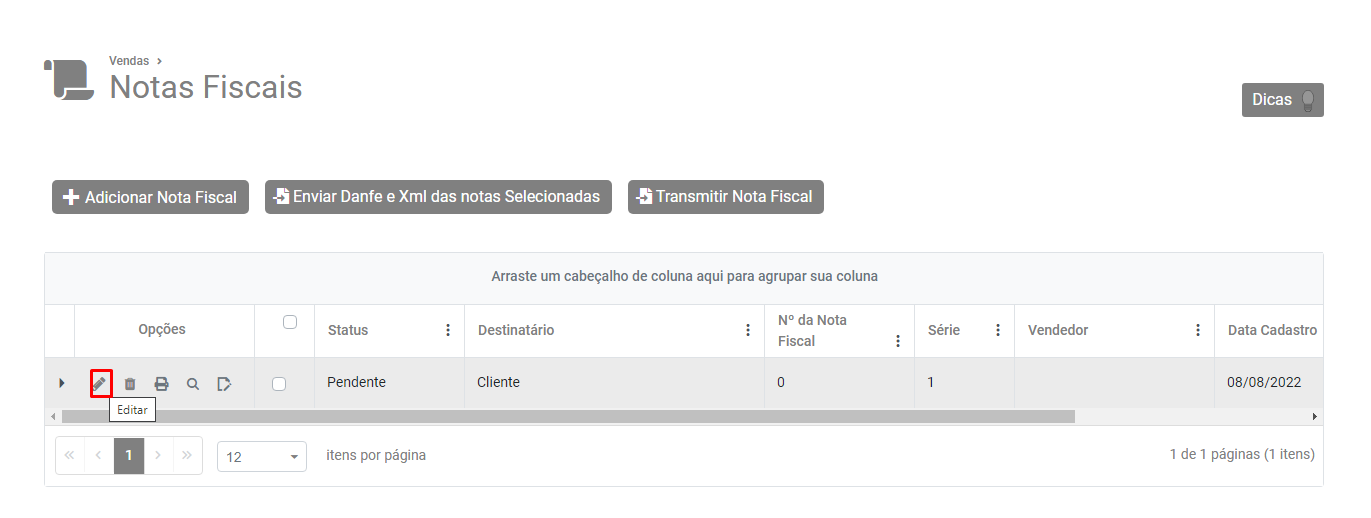Click the Vendas breadcrumb link
This screenshot has width=1371, height=518.
129,61
